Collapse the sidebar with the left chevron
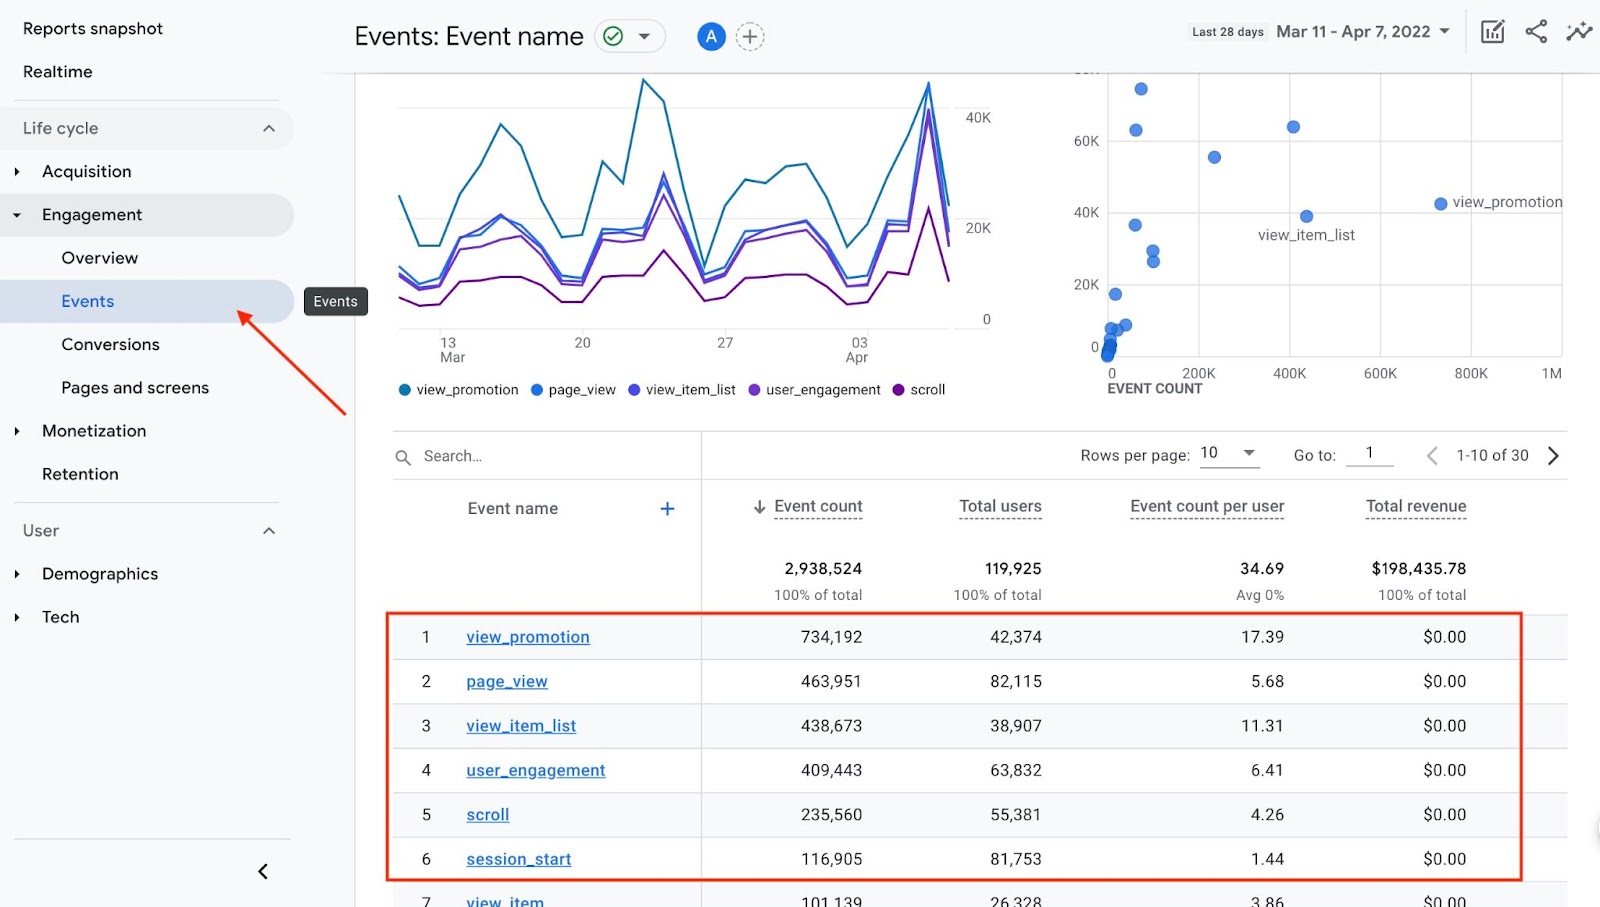 [x=263, y=872]
